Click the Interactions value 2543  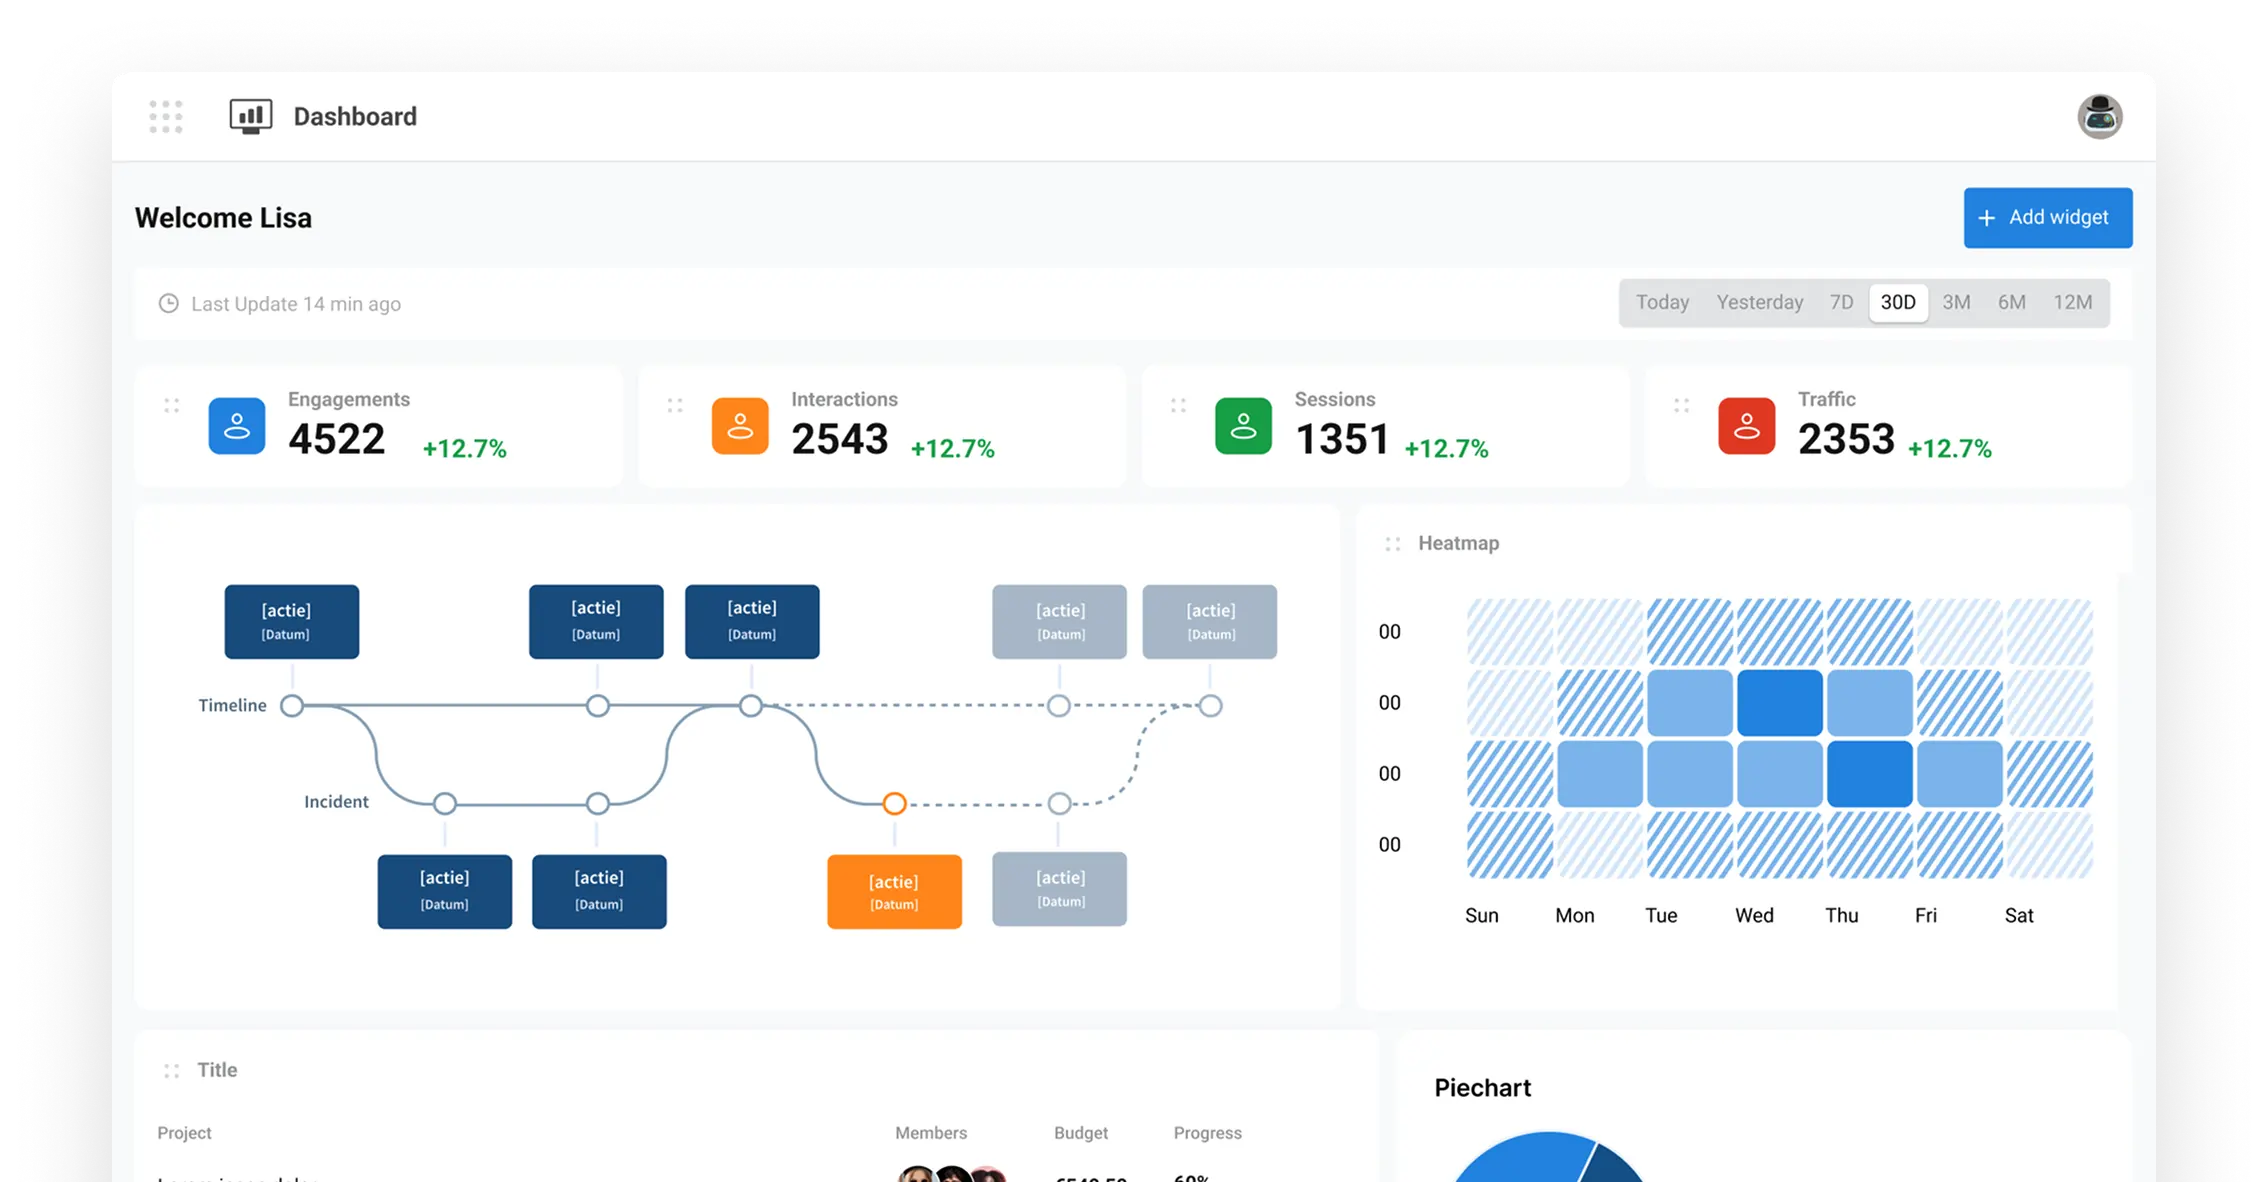point(839,440)
